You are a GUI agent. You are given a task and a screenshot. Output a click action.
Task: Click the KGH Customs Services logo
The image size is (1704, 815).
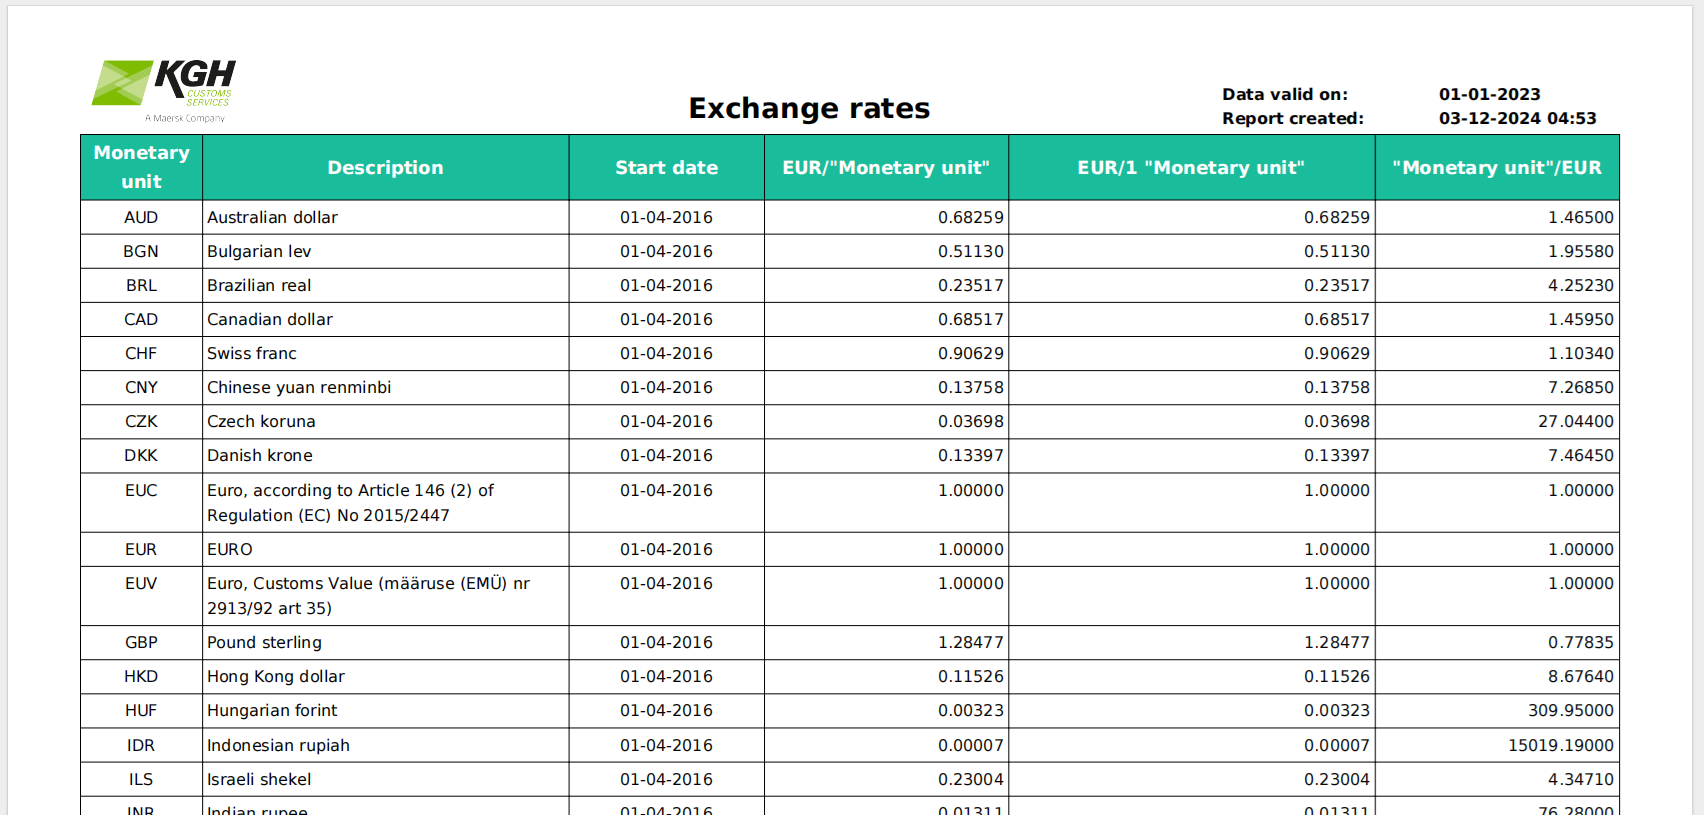[x=165, y=90]
